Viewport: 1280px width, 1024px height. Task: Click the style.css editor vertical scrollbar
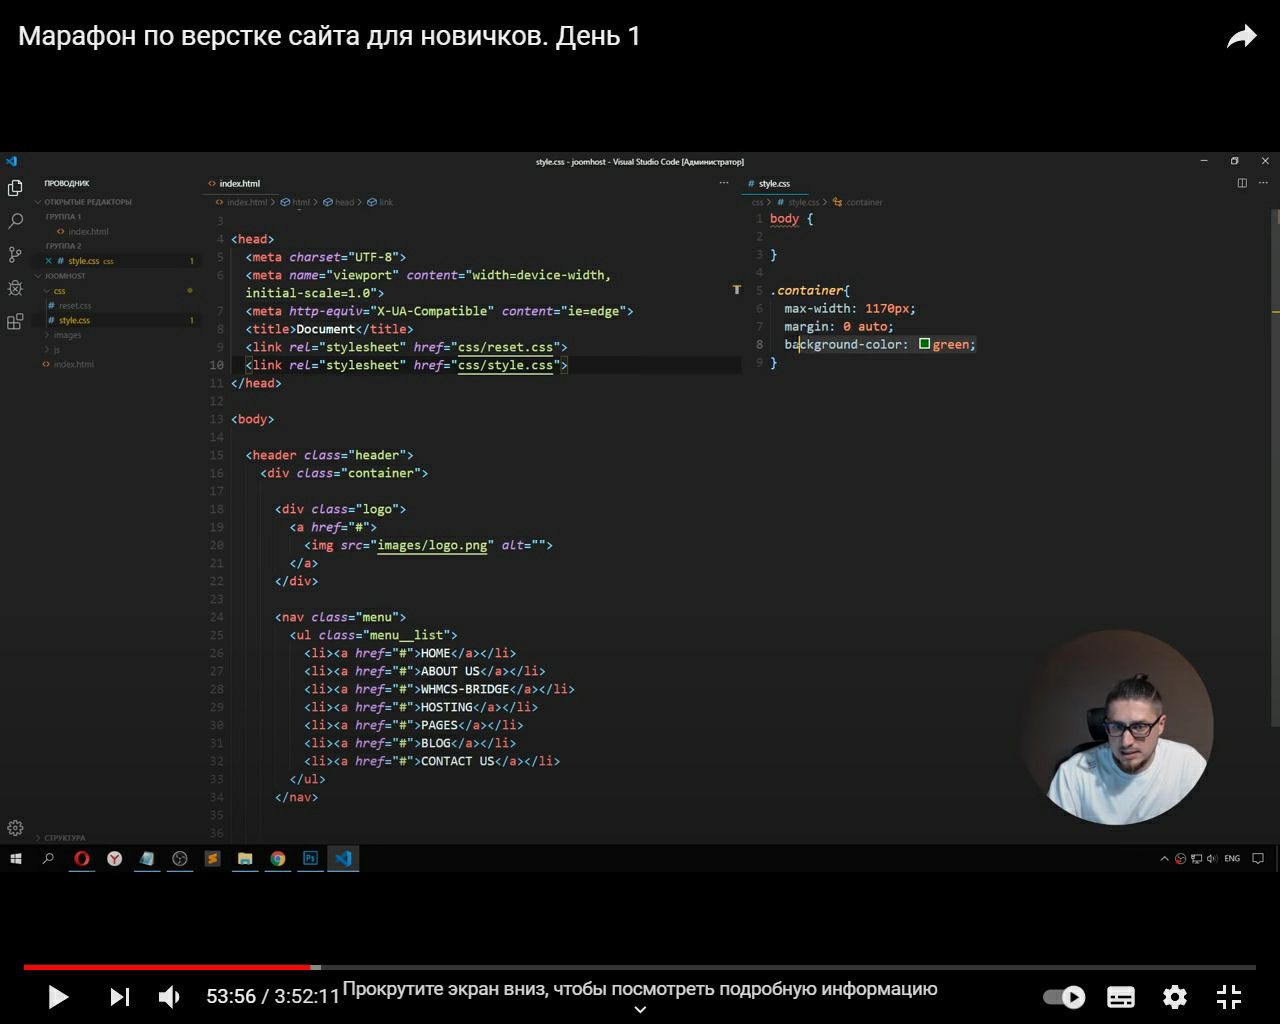(1275, 466)
